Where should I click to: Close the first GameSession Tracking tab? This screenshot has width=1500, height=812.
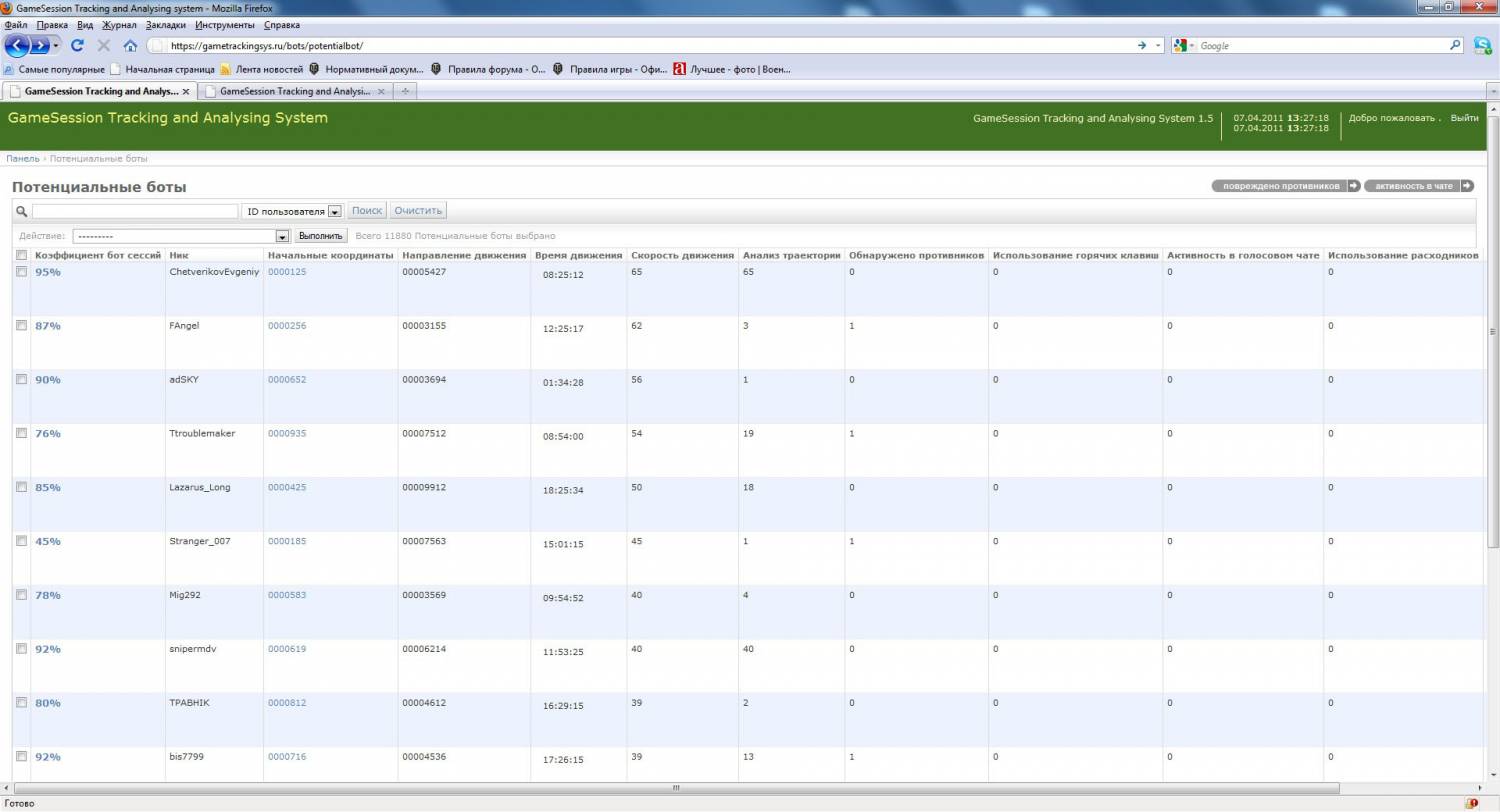click(x=185, y=91)
